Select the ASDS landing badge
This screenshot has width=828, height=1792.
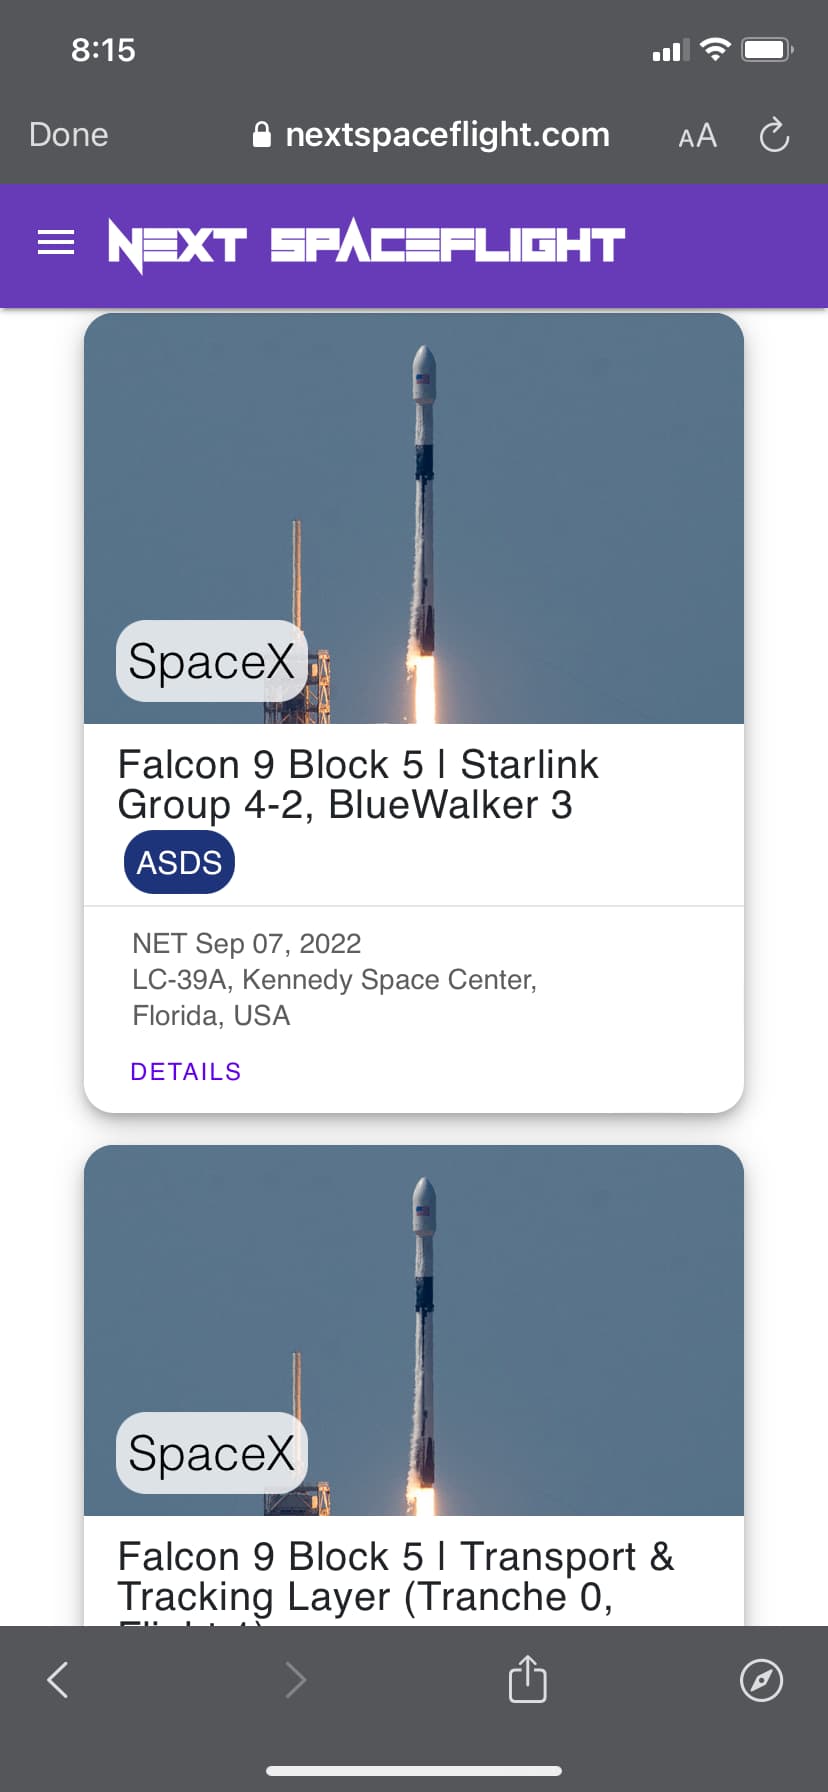179,862
